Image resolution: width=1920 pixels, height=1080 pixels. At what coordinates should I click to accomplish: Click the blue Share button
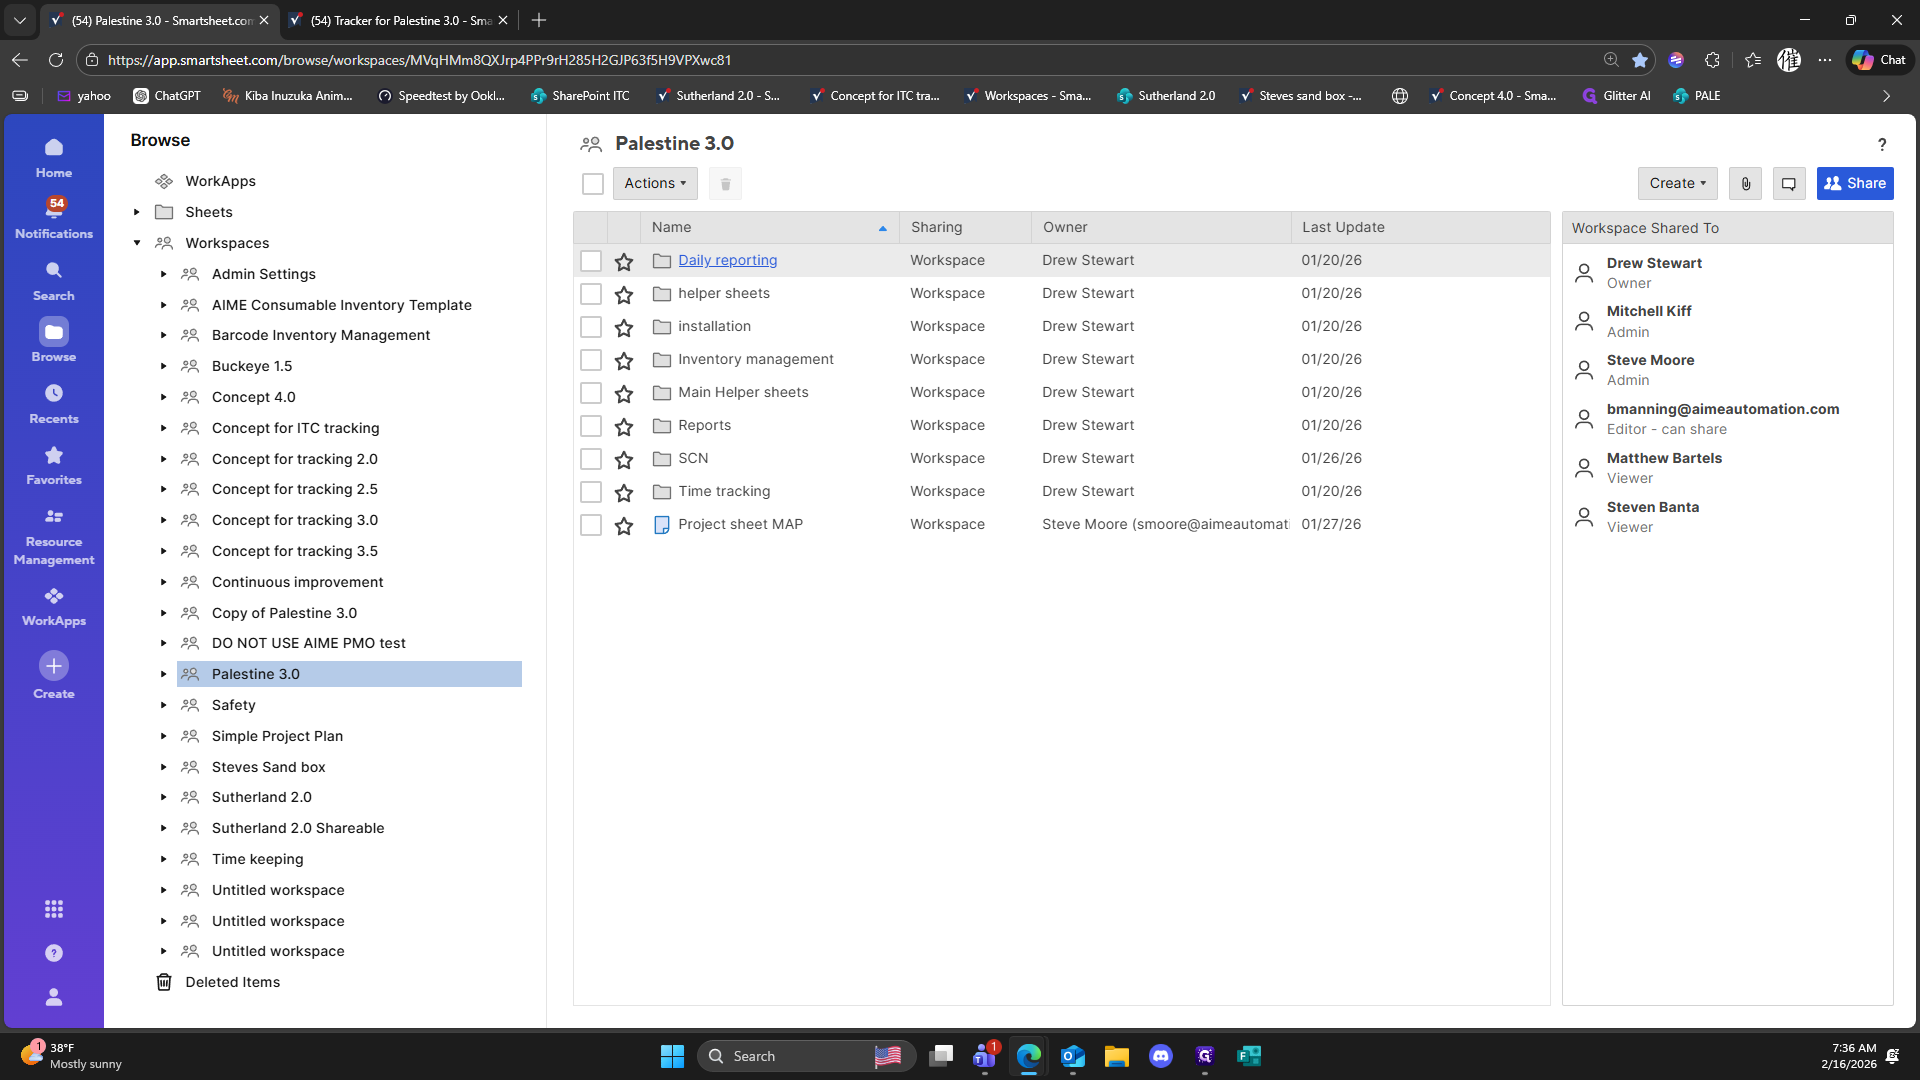(x=1855, y=184)
